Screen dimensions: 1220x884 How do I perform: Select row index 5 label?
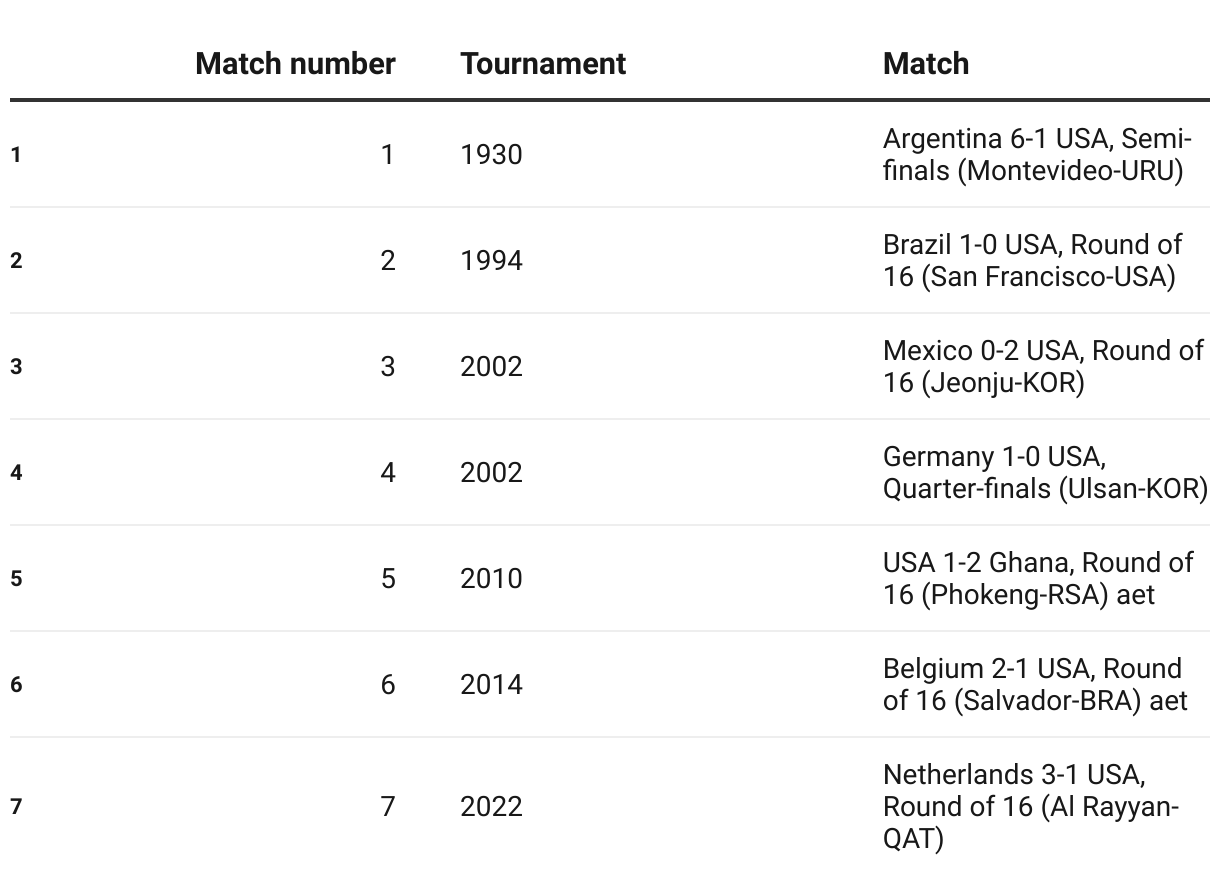point(16,579)
